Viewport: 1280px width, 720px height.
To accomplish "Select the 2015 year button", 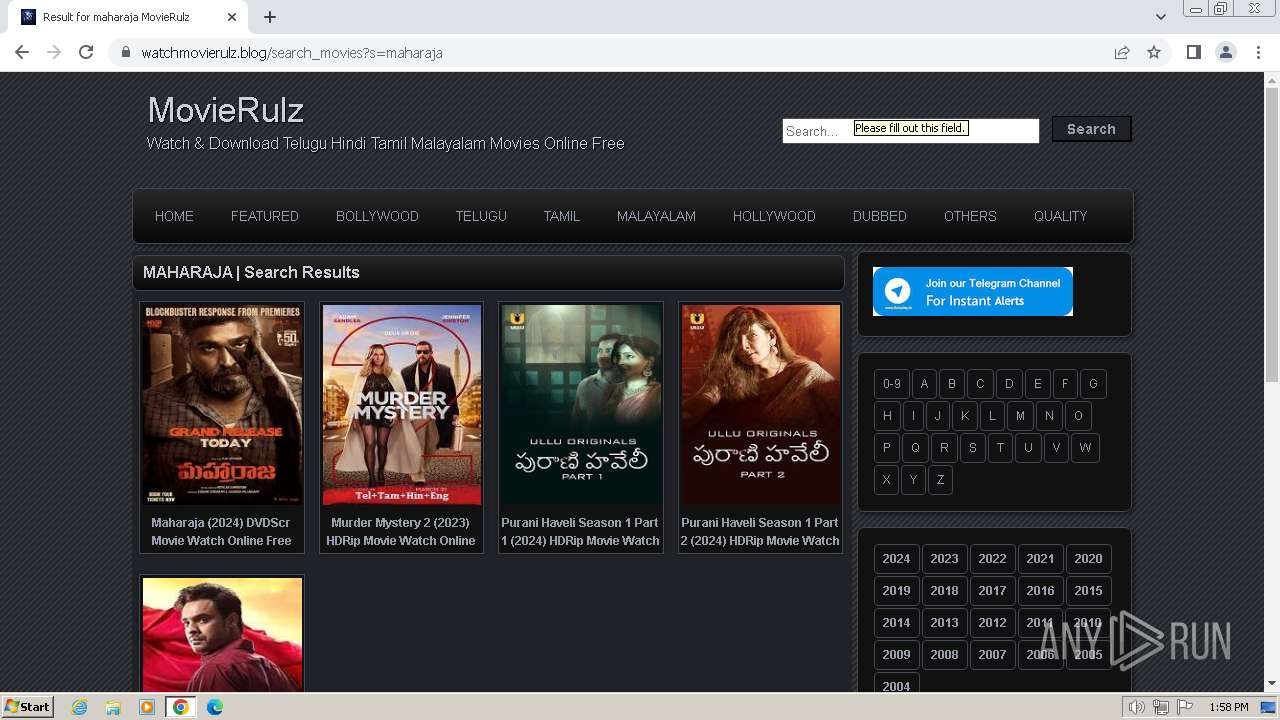I will pos(1088,591).
